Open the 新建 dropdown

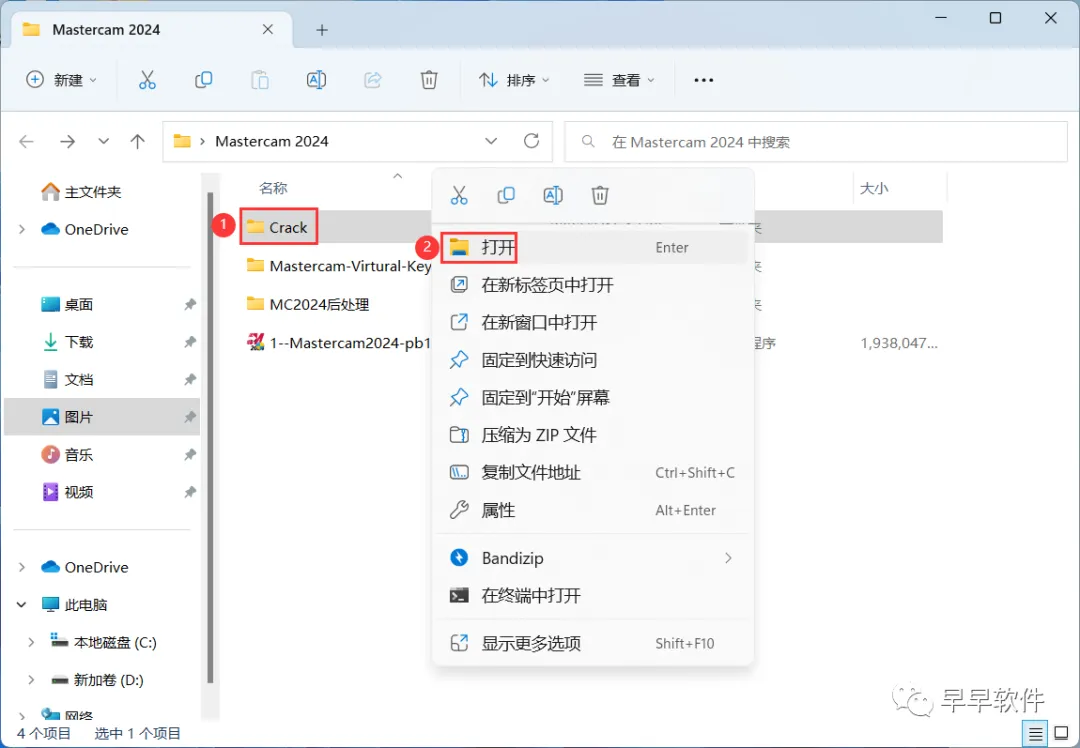point(61,80)
